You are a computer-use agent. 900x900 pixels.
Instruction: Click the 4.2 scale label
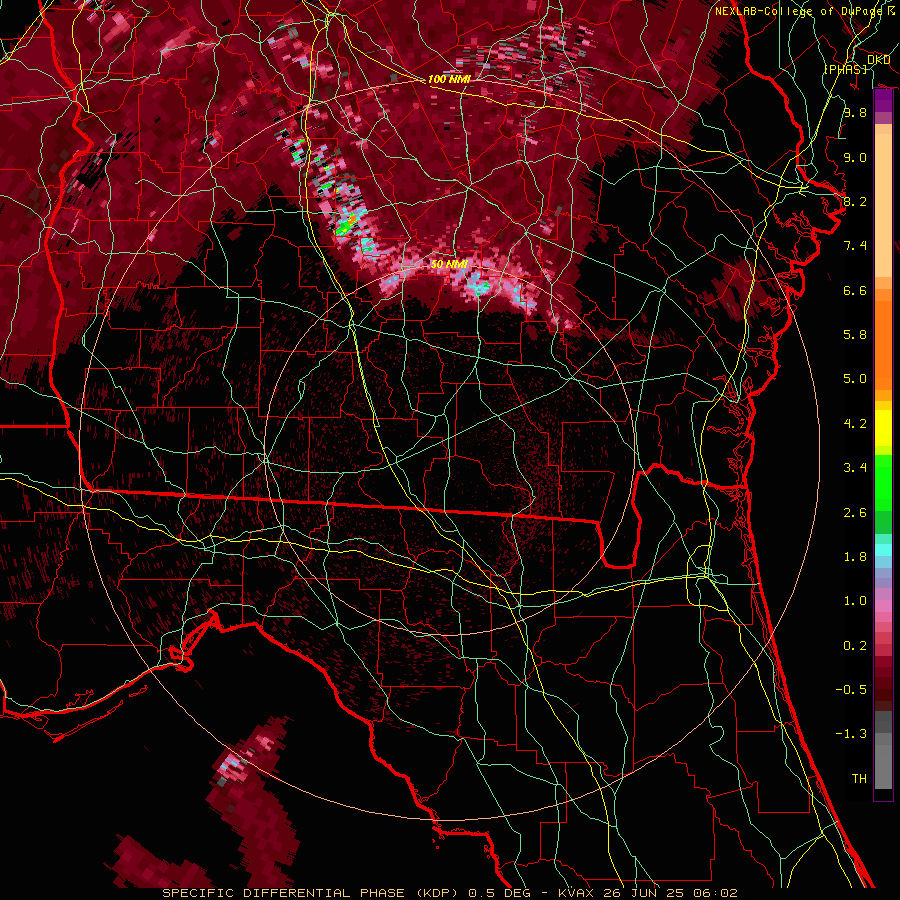855,424
